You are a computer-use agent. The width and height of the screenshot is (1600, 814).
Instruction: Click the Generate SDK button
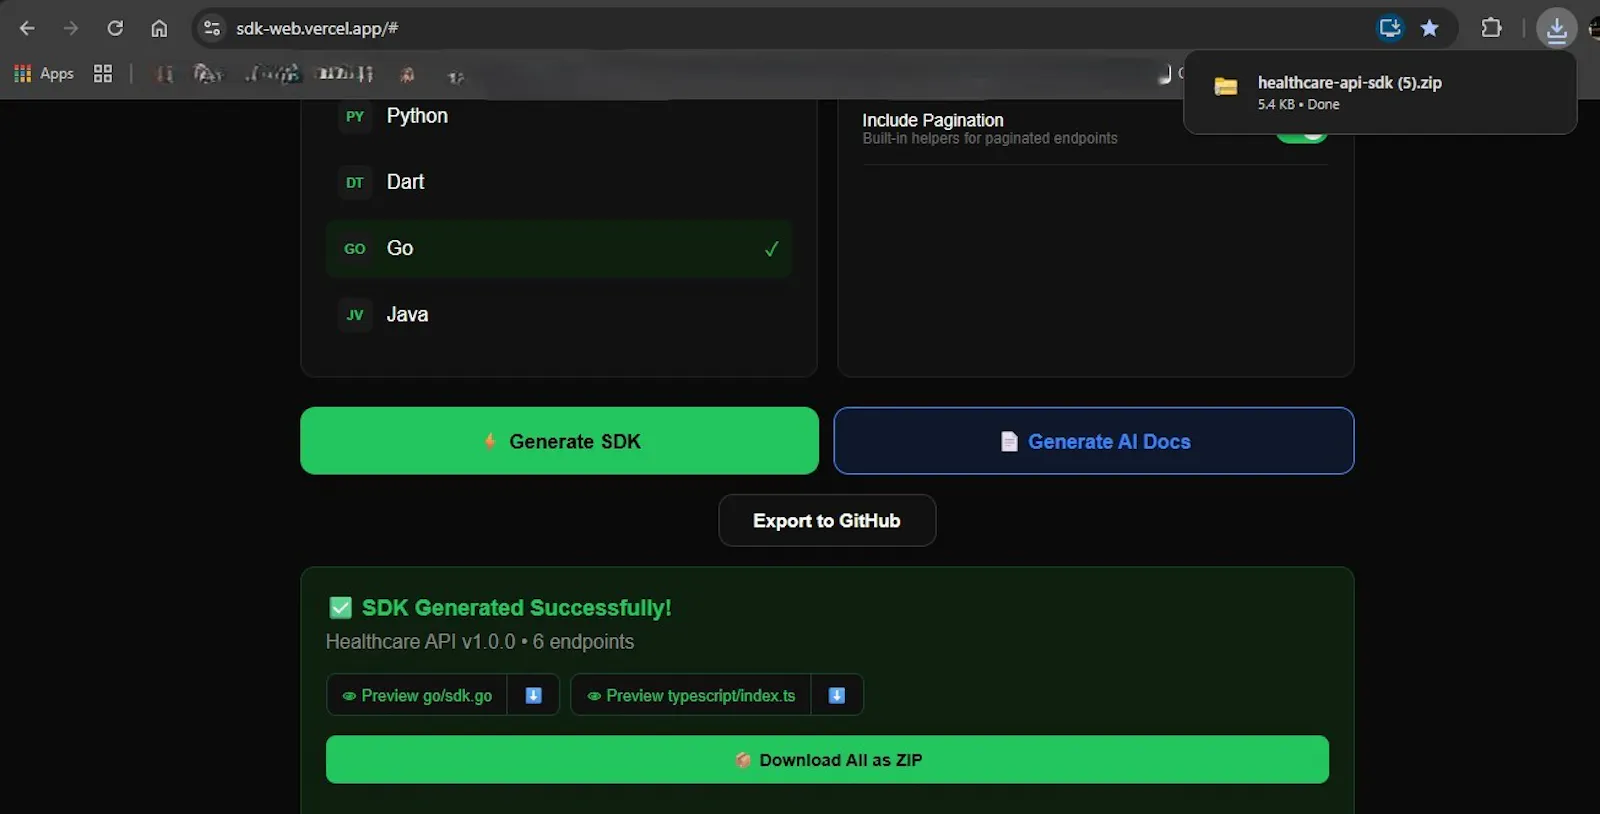(x=559, y=441)
